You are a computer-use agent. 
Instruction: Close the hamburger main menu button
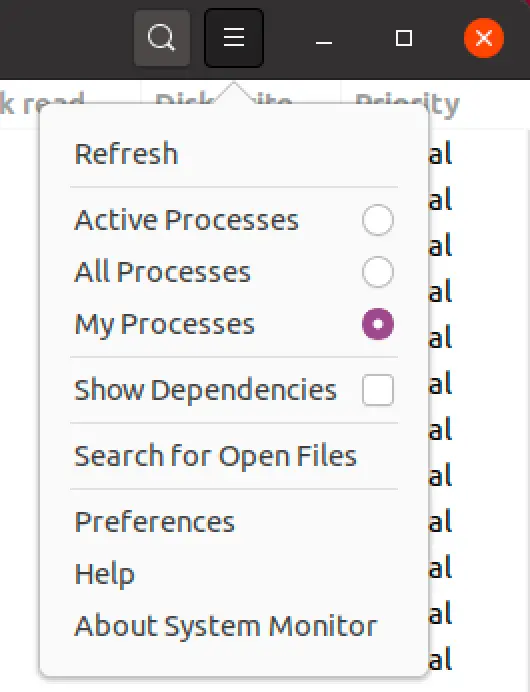(x=234, y=38)
